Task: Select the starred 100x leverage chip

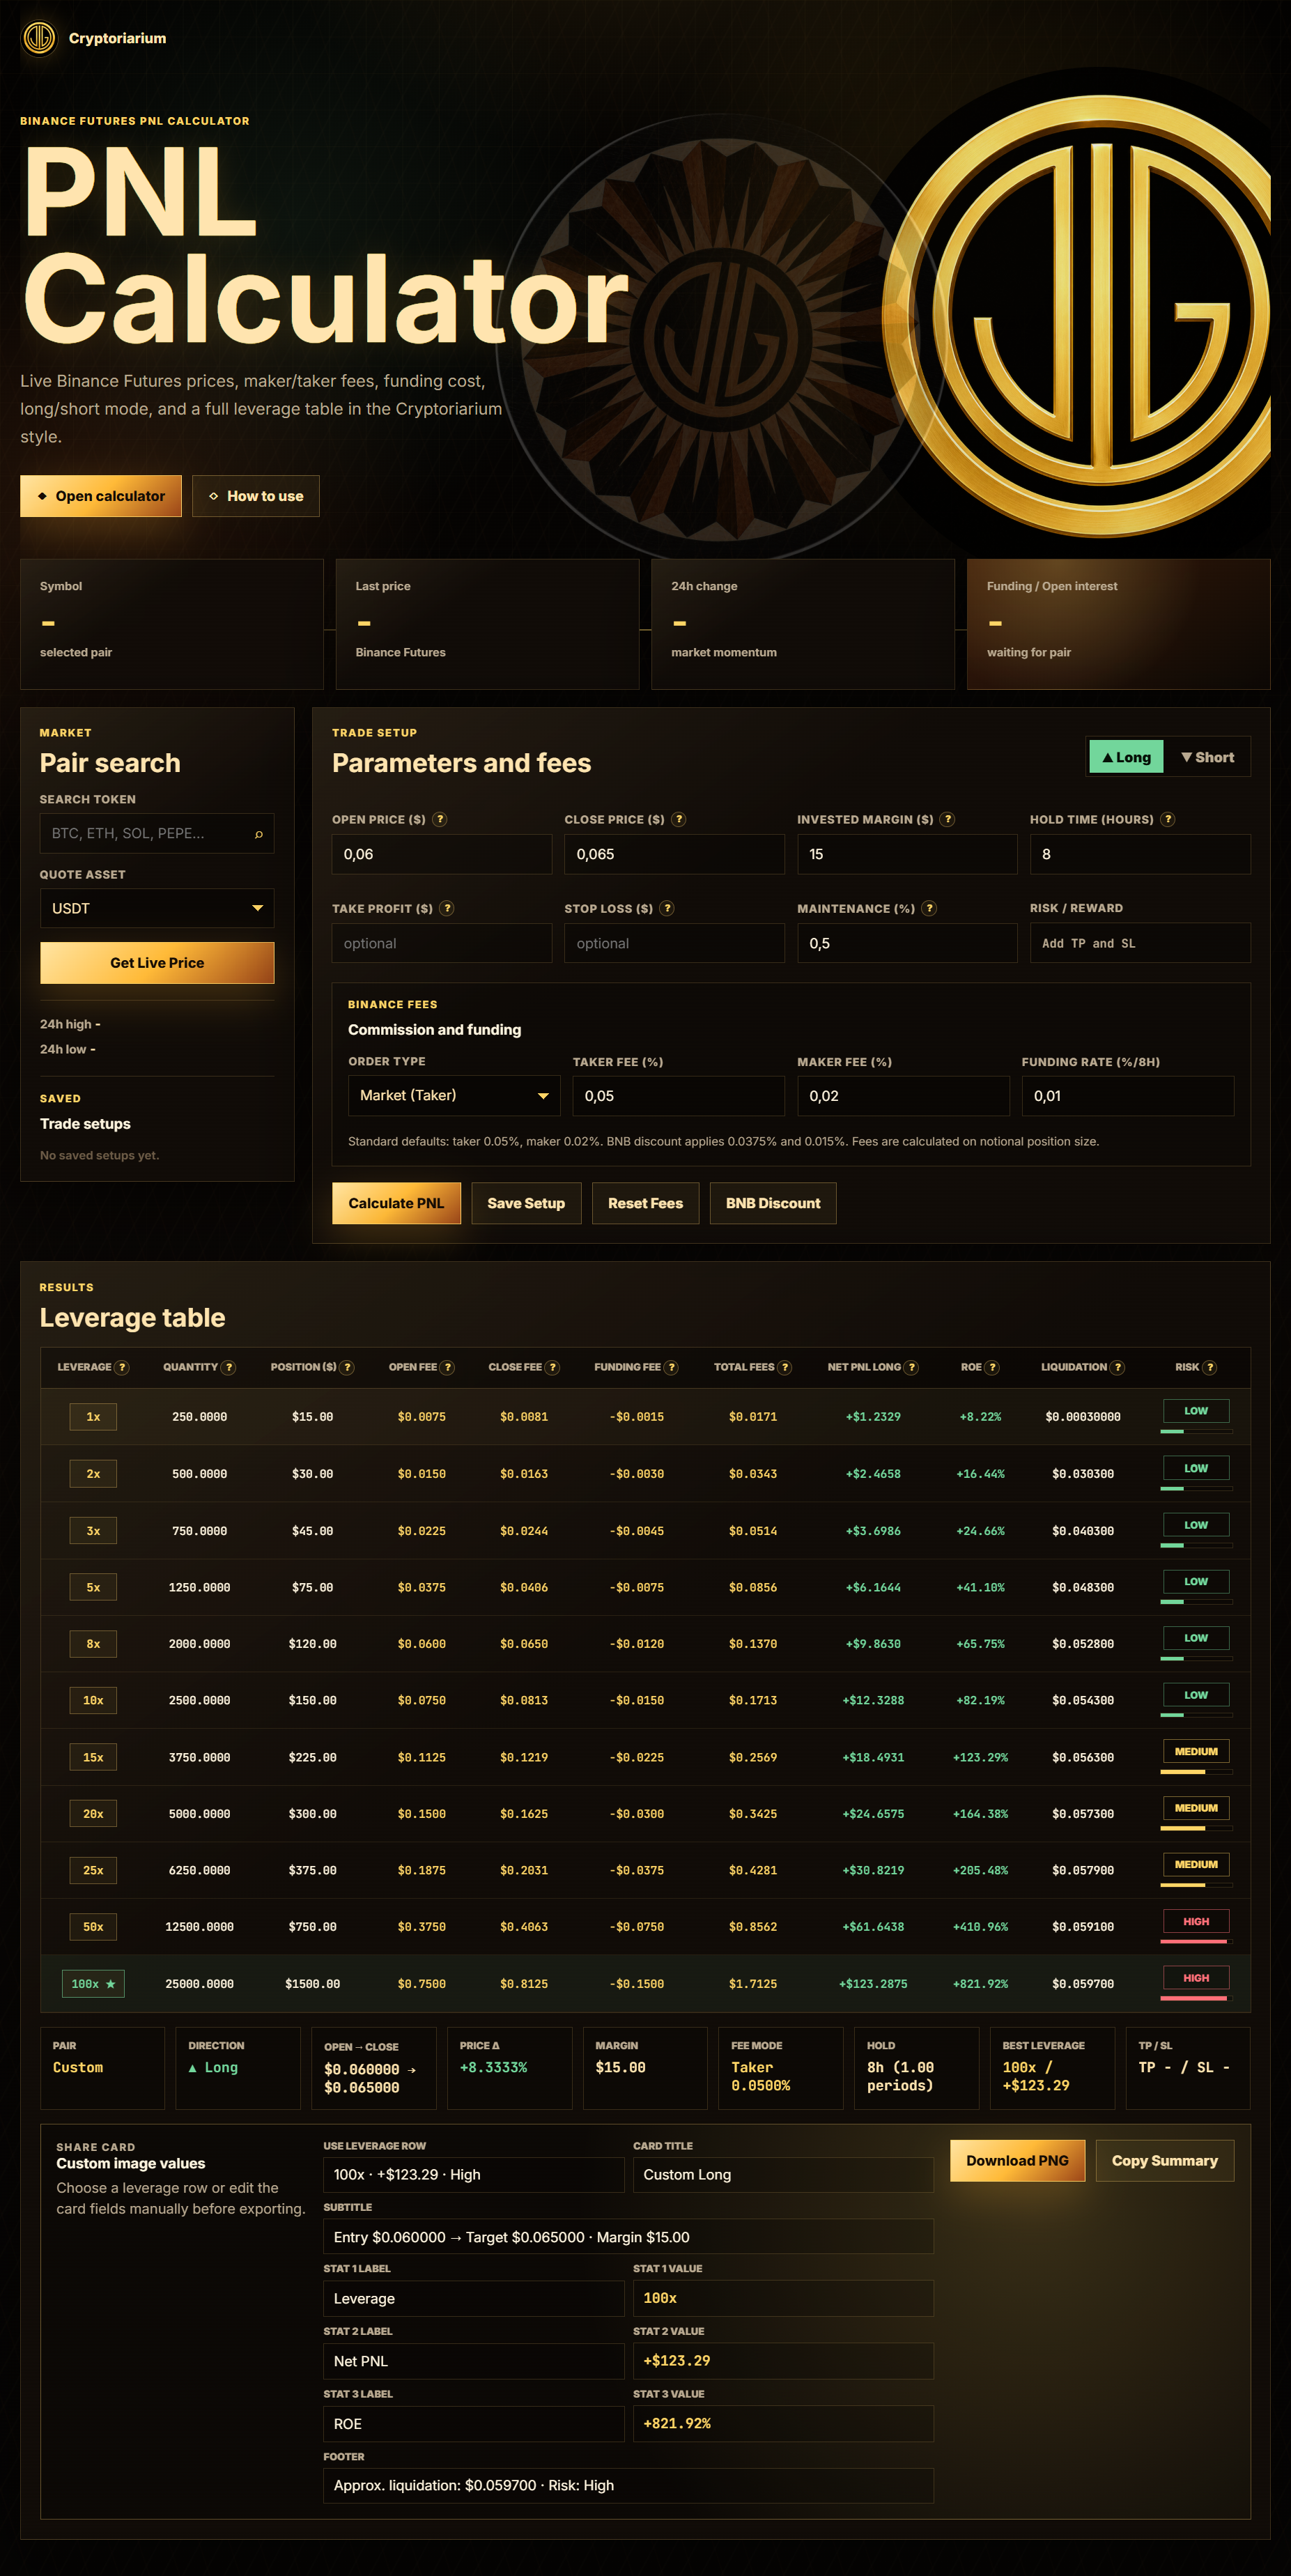Action: pos(93,1984)
